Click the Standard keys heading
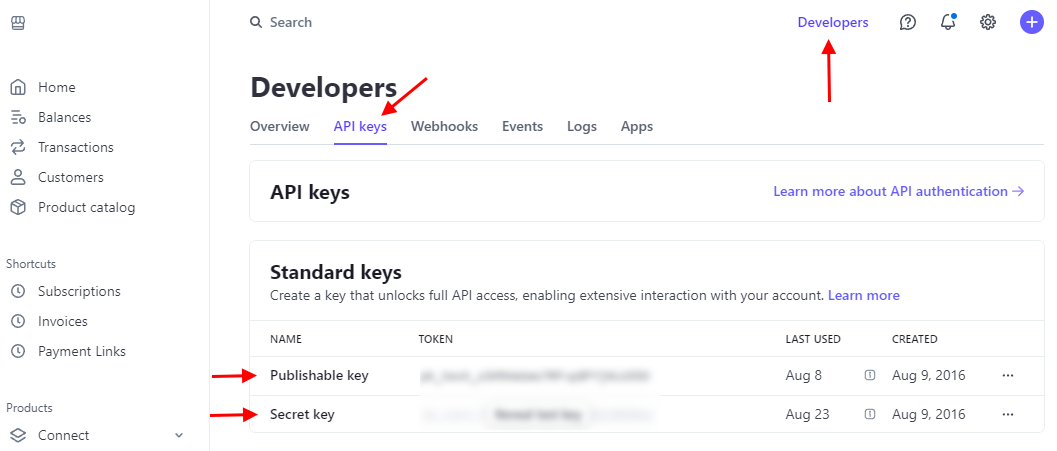1057x451 pixels. pyautogui.click(x=336, y=272)
